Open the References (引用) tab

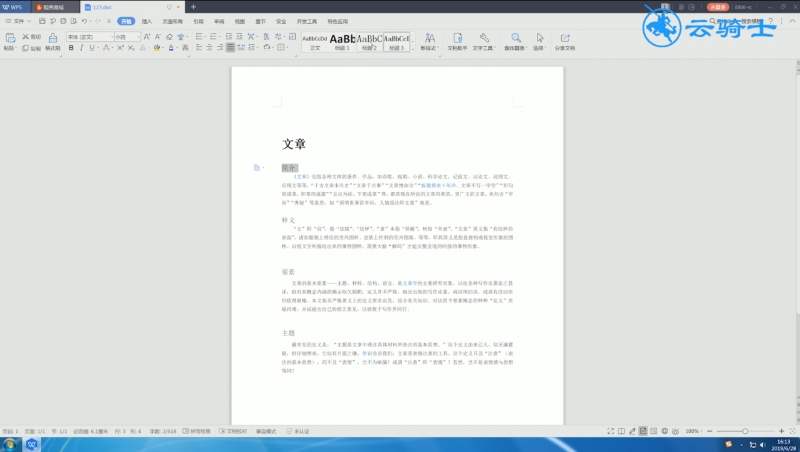coord(198,21)
